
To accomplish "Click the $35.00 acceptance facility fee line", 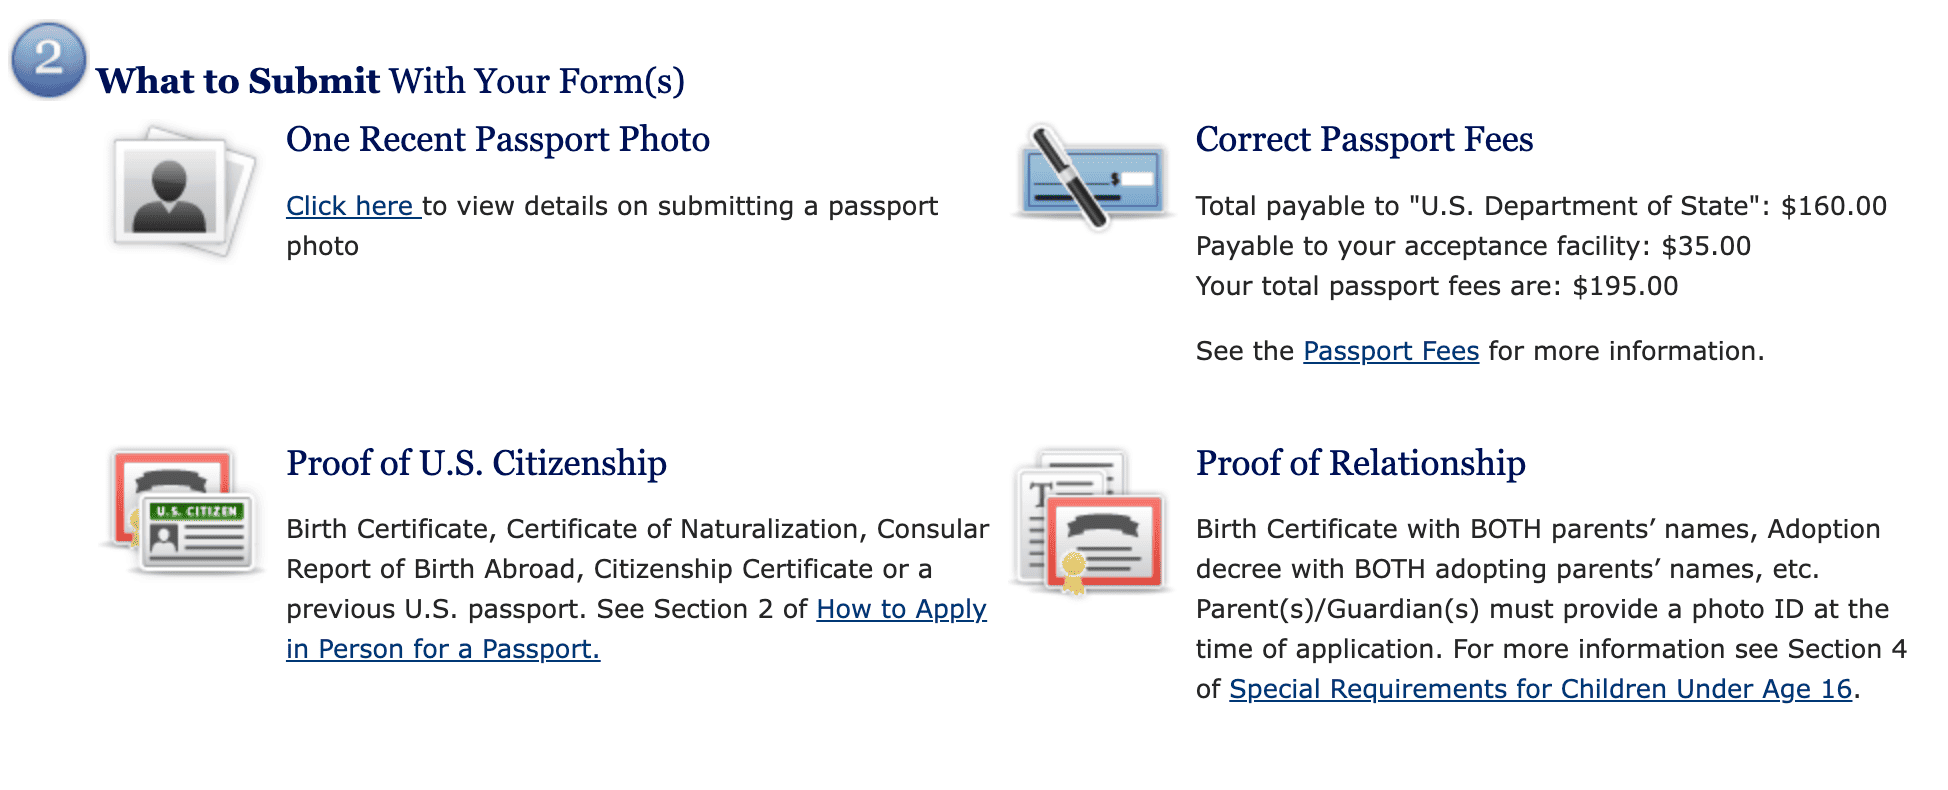I will pos(1472,246).
